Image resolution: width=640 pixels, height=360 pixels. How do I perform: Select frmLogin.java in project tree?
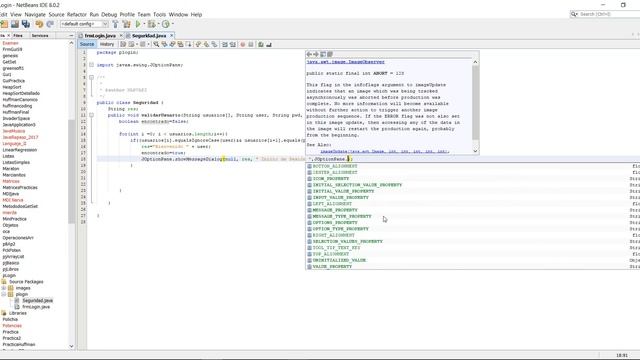click(x=36, y=307)
